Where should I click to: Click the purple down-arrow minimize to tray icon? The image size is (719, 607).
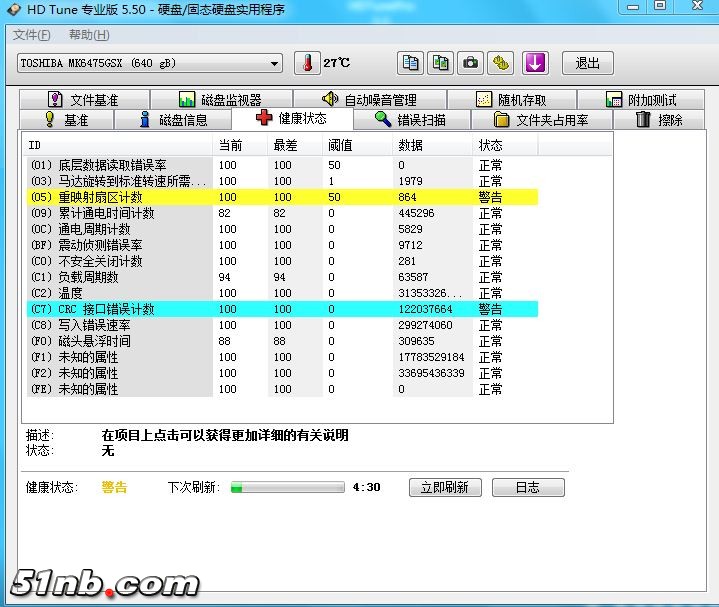[535, 63]
